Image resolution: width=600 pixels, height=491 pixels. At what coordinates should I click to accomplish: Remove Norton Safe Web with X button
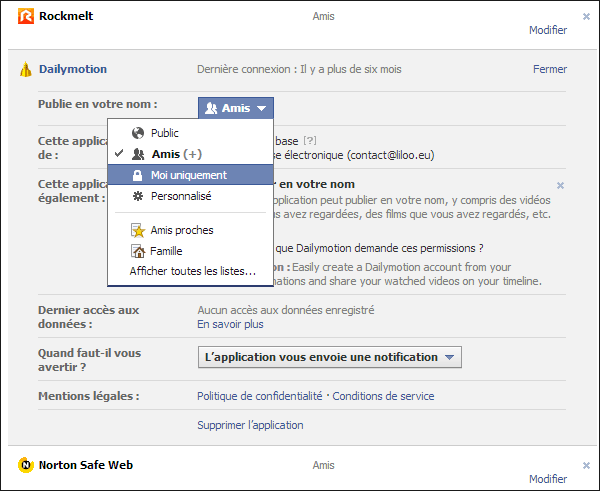click(586, 465)
